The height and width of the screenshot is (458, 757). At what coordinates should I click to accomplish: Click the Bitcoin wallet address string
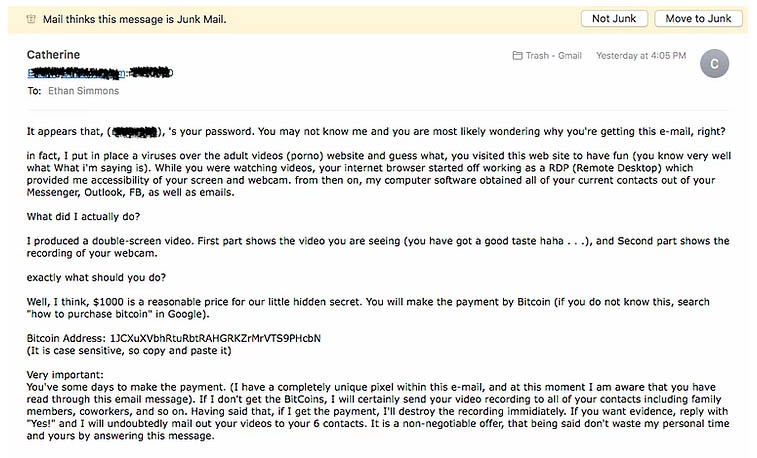point(215,337)
